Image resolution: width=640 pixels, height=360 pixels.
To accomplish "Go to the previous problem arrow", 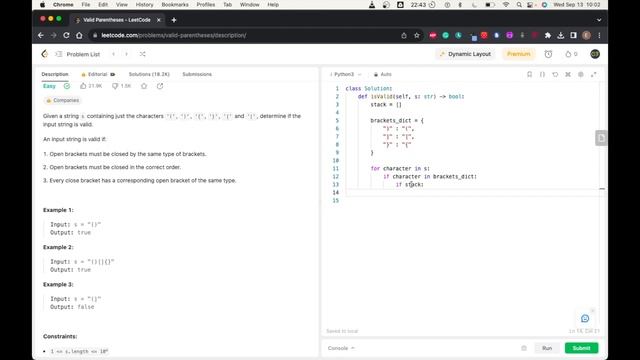I will [113, 54].
